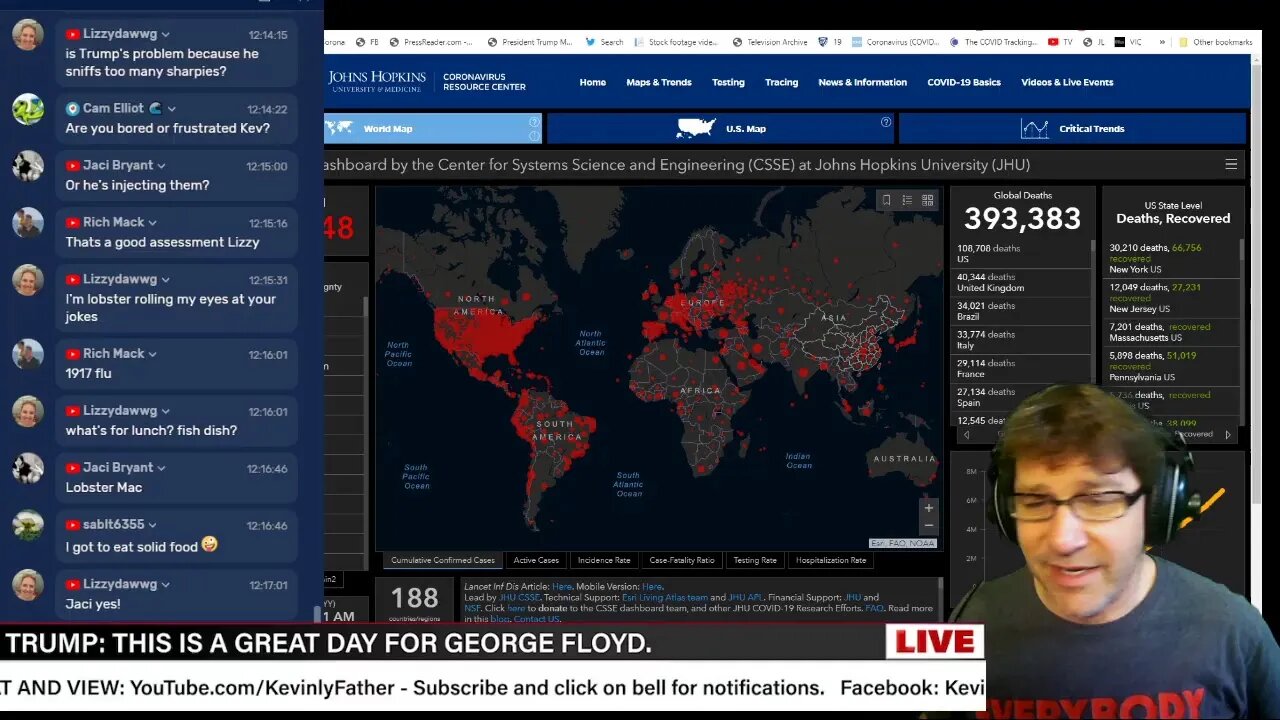Open the YouTube TV bookmark

(1060, 42)
